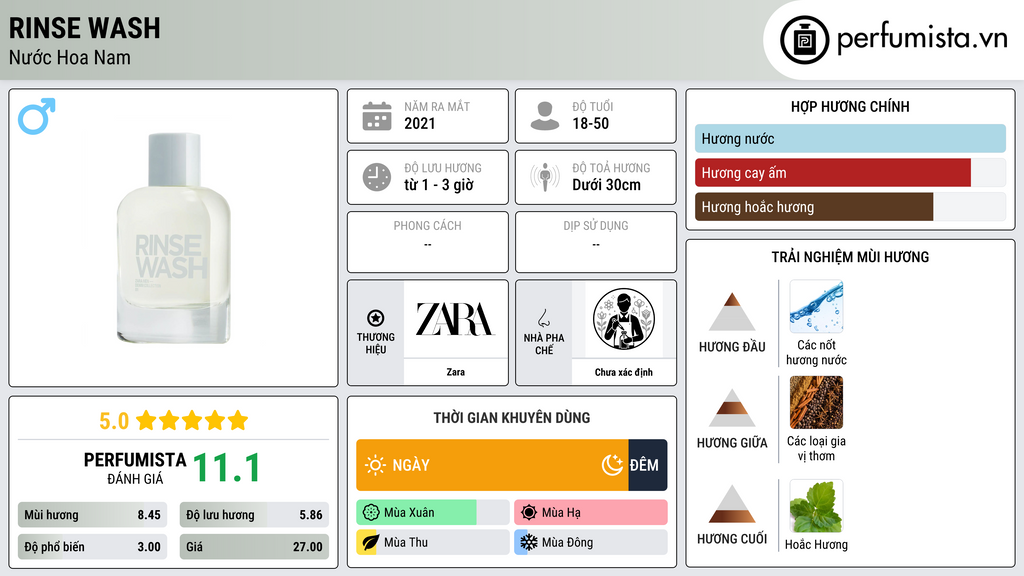Screen dimensions: 1024x576
Task: Click the Dịp sử dụng card
Action: 596,242
